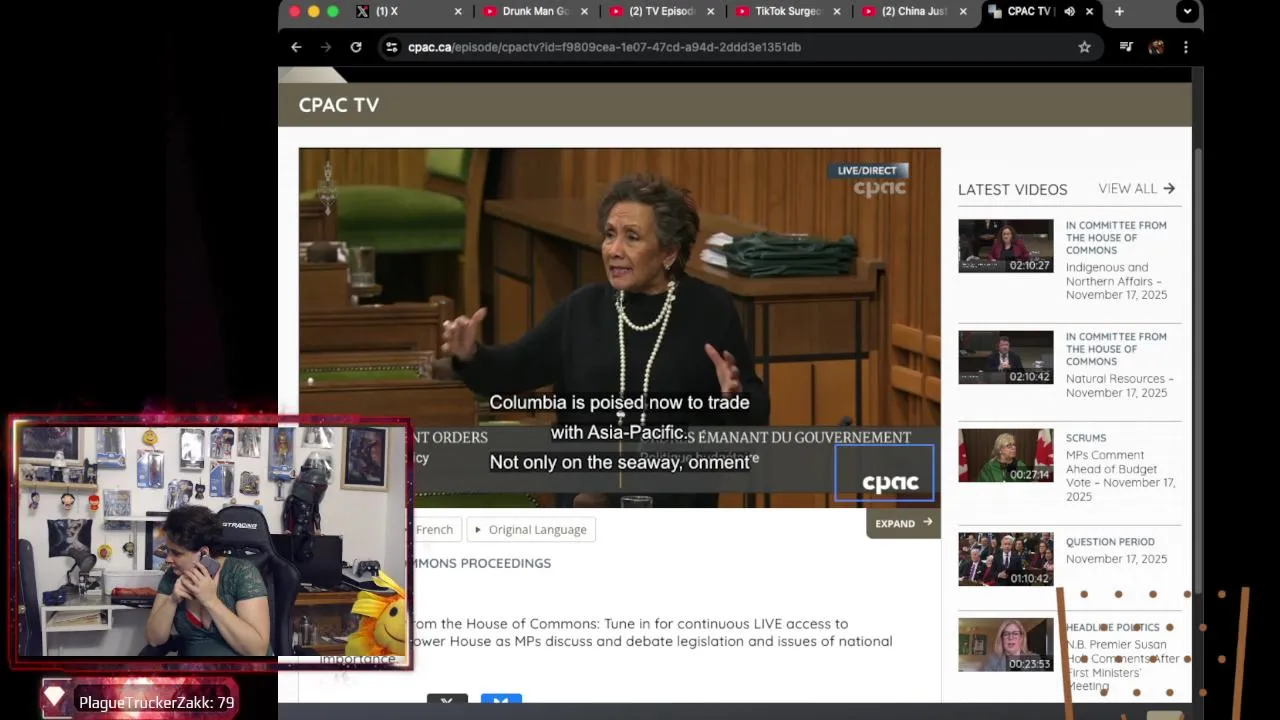
Task: Expand the video player with EXPAND button
Action: pos(903,523)
